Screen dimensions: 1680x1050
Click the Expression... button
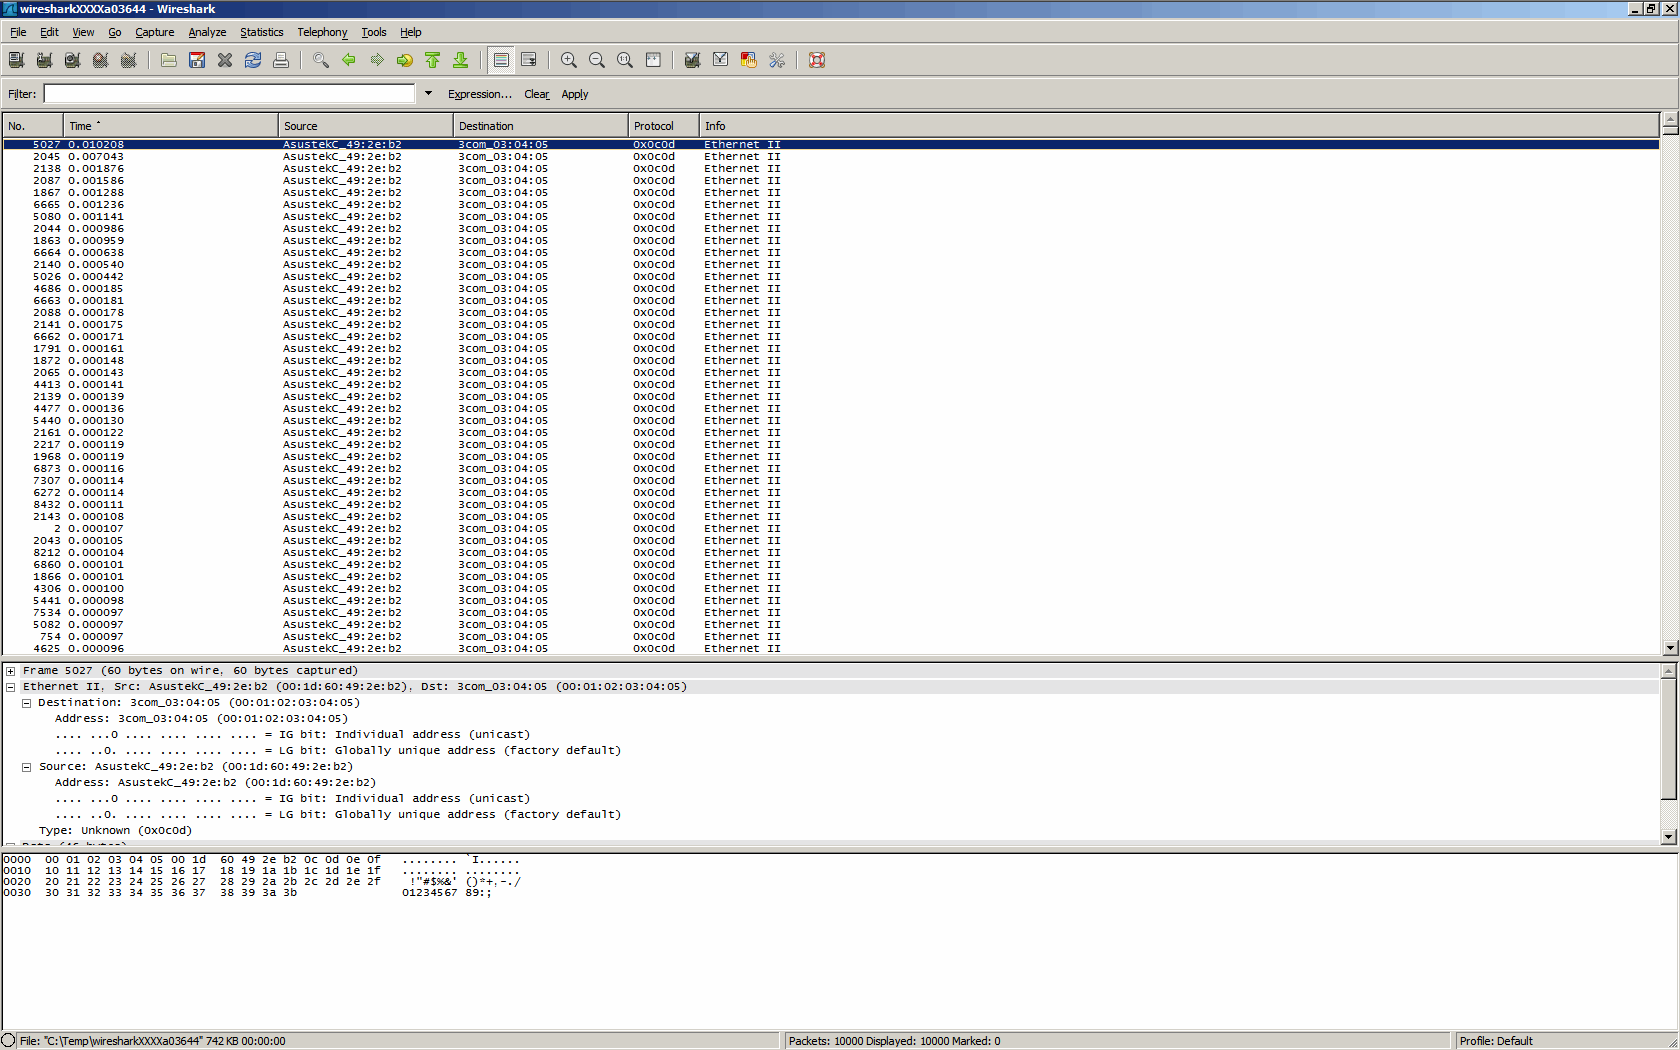coord(479,94)
